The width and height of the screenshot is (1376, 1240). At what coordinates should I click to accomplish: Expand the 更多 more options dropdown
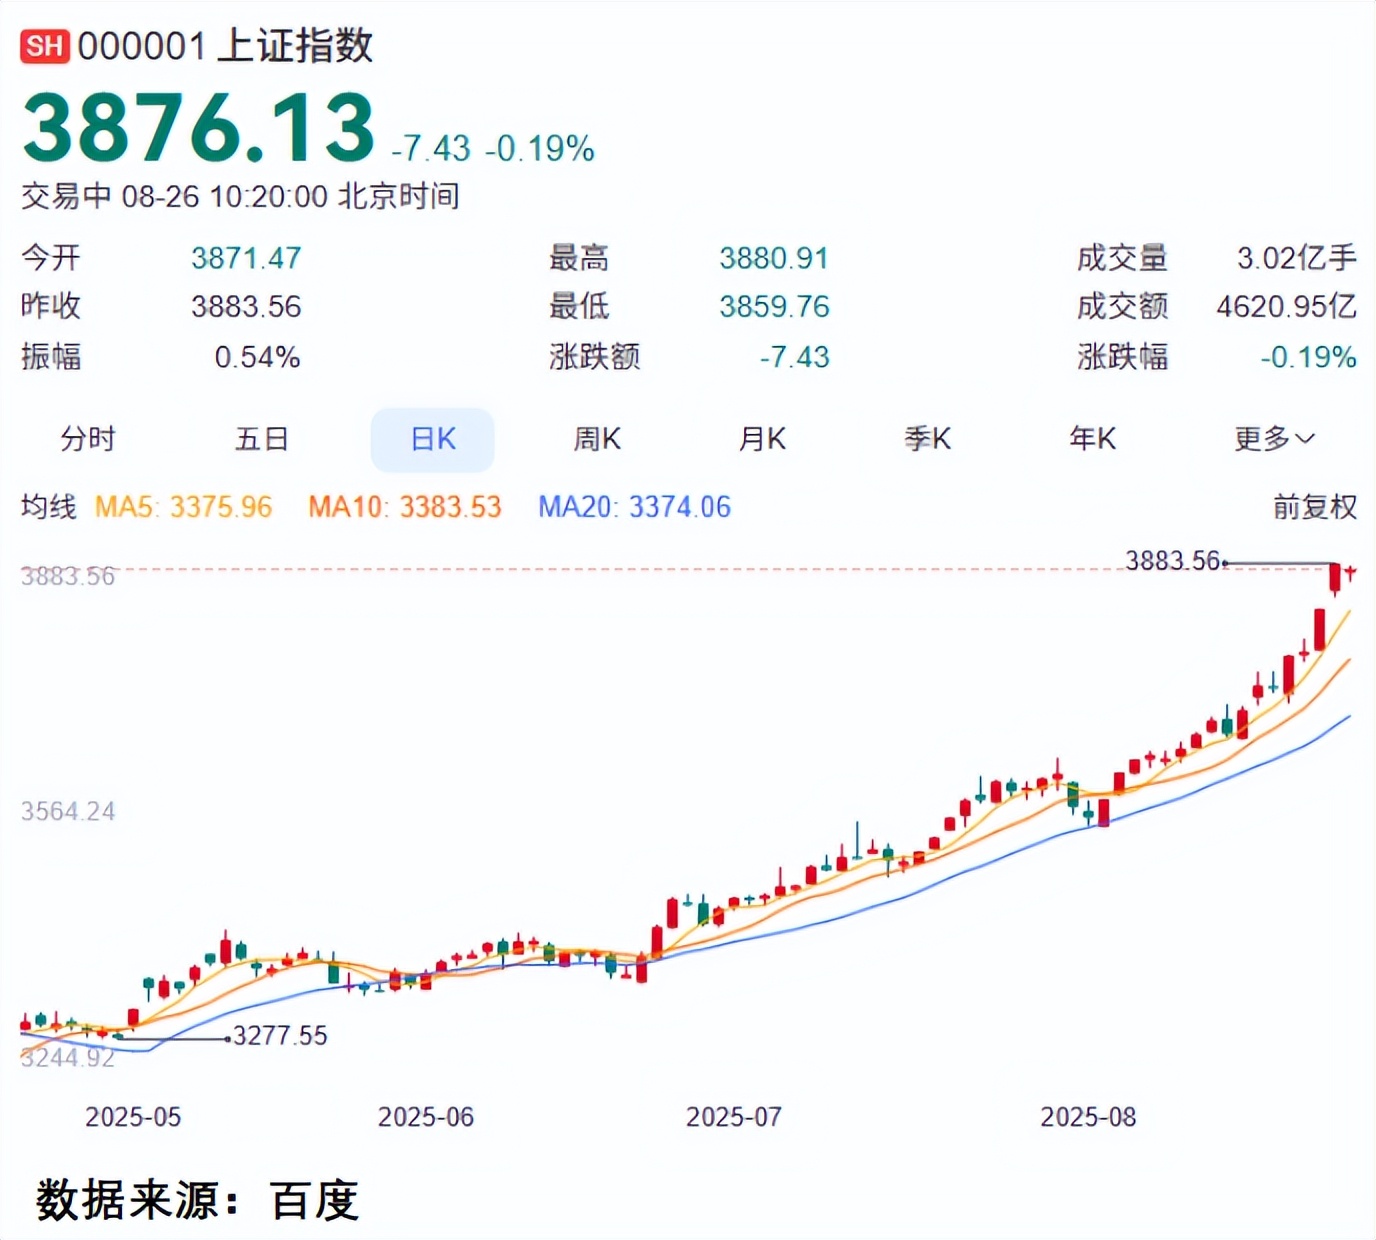click(1274, 439)
